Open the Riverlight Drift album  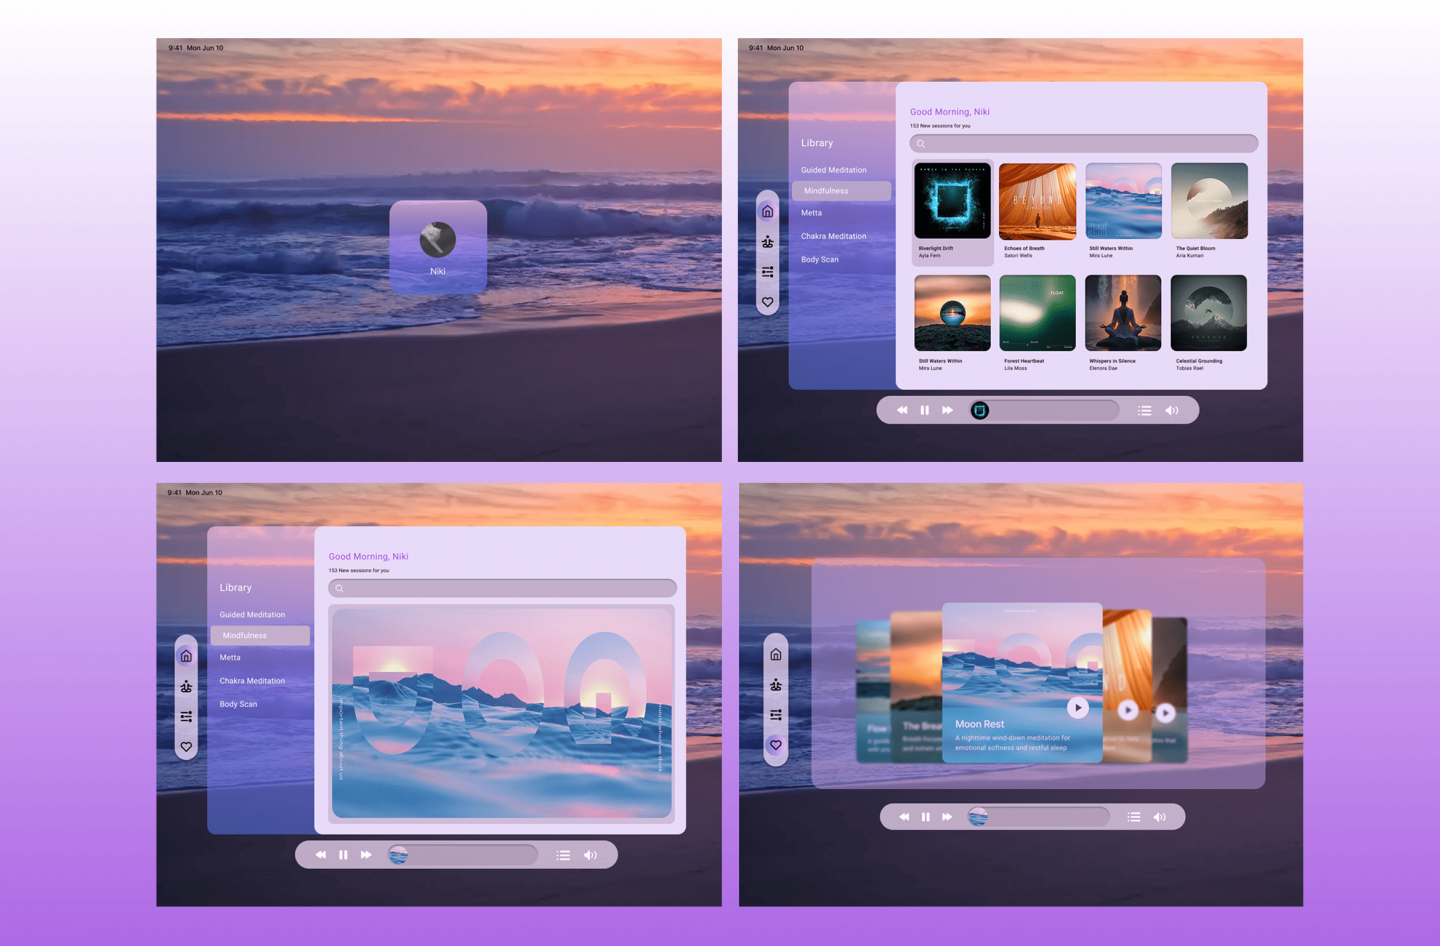pos(951,202)
